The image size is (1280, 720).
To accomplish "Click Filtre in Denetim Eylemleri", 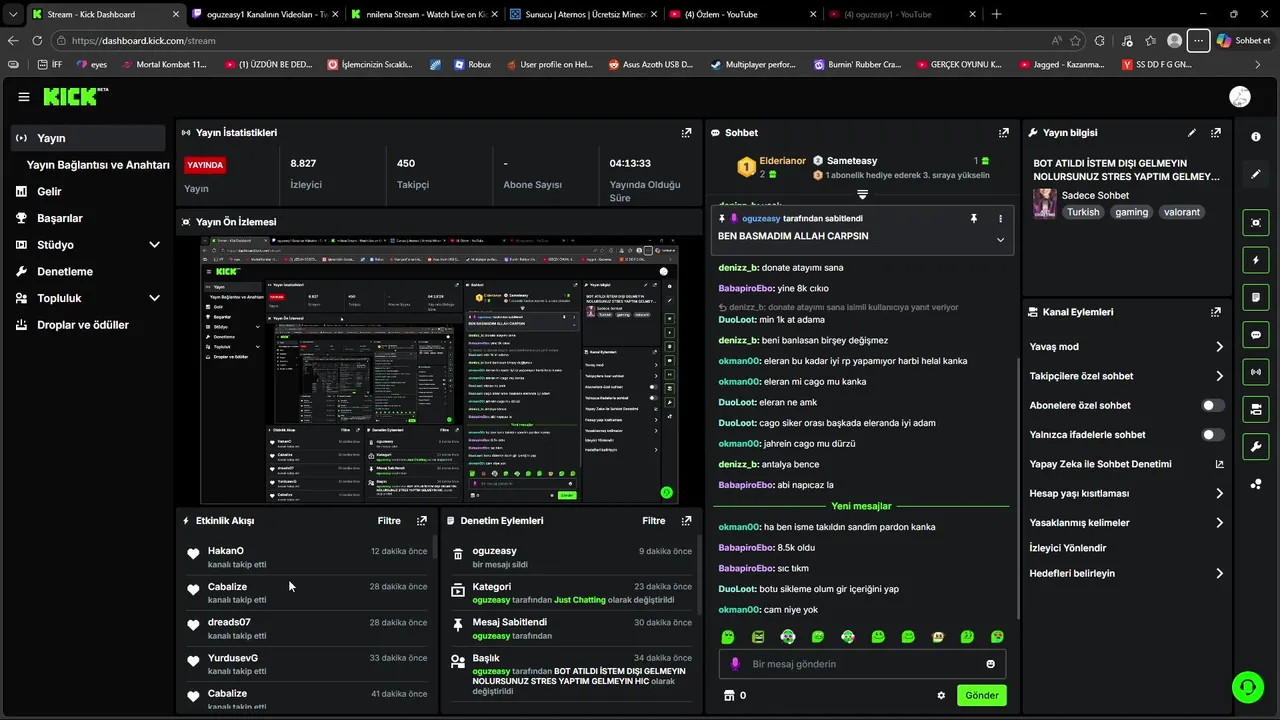I will tap(653, 521).
